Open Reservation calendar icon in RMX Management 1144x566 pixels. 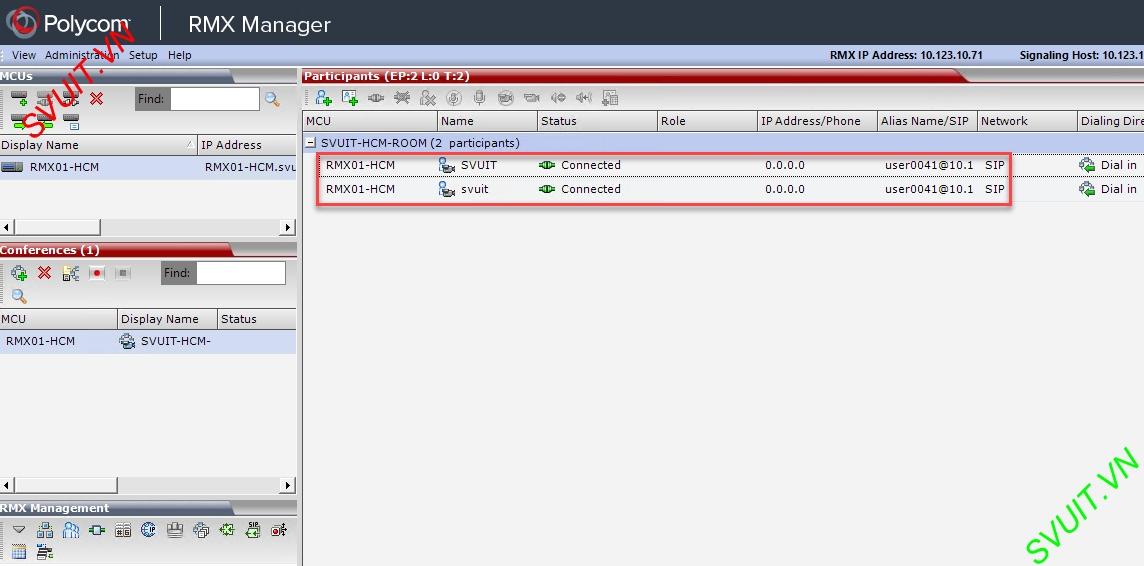[19, 552]
